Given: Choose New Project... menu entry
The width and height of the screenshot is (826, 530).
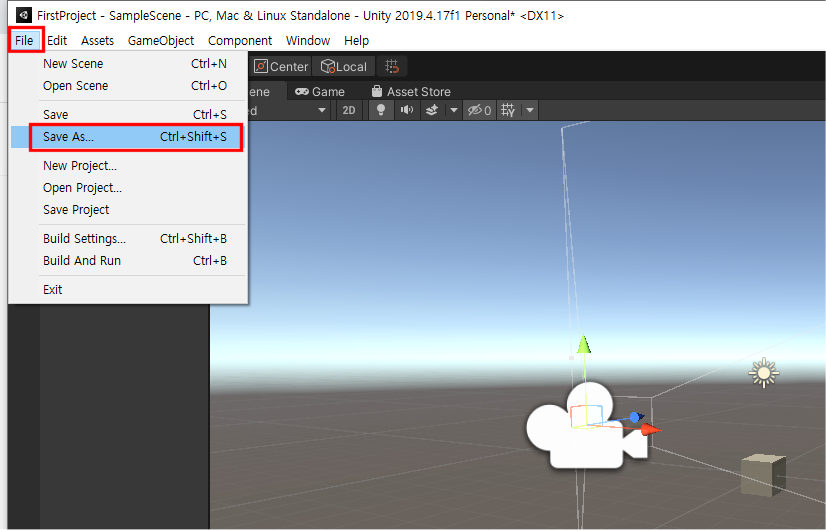Looking at the screenshot, I should (x=129, y=166).
